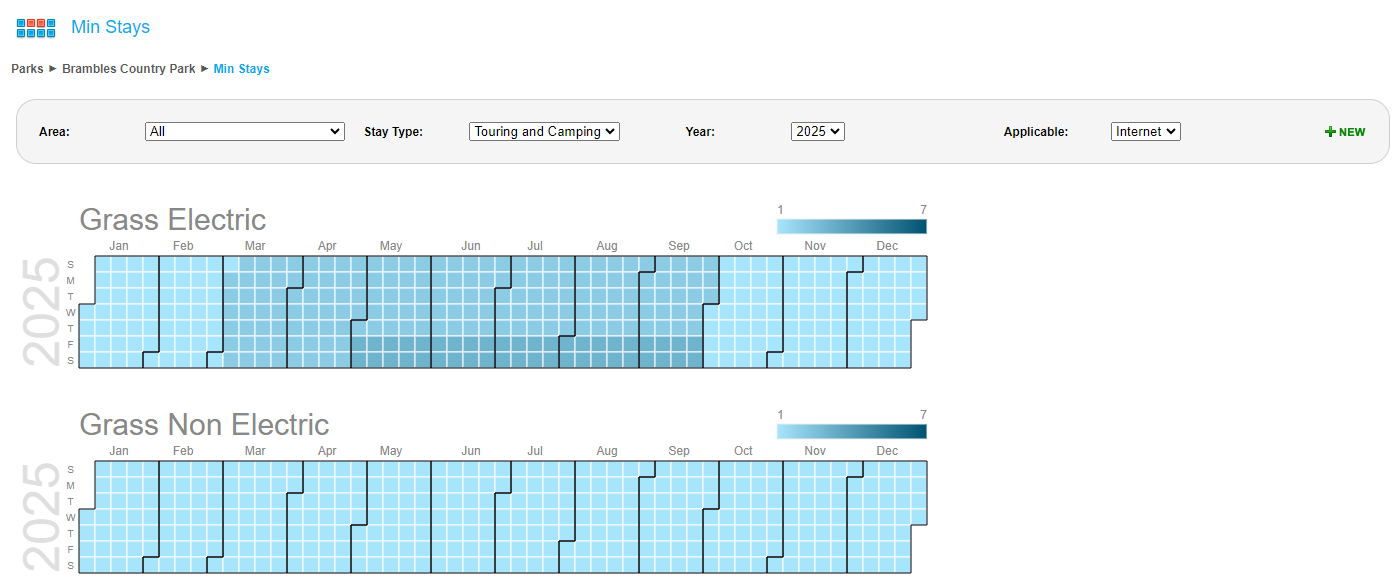Screen dimensions: 1398x588
Task: Click Jan label in Grass Non Electric calendar
Action: coord(119,451)
